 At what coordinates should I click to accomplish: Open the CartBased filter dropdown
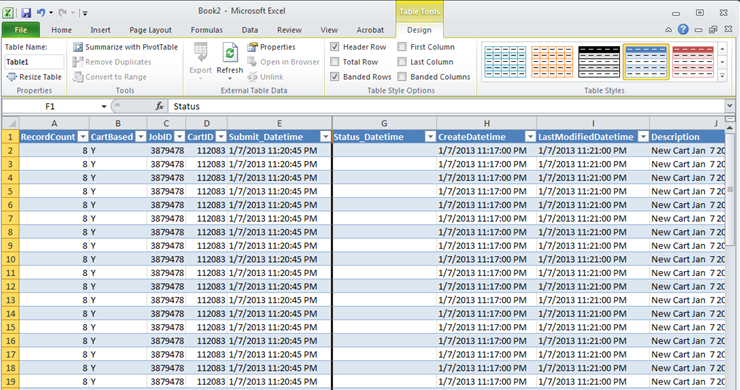pos(141,137)
